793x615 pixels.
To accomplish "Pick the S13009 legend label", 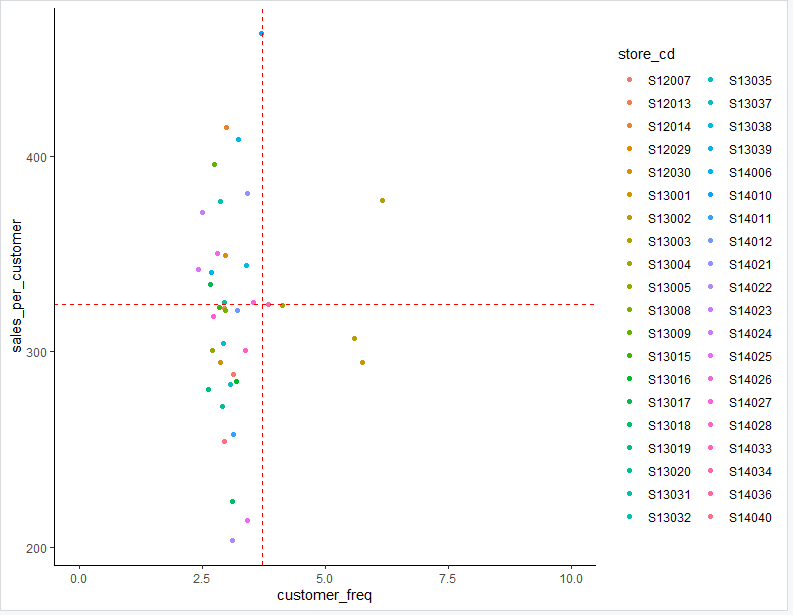I will pos(669,334).
